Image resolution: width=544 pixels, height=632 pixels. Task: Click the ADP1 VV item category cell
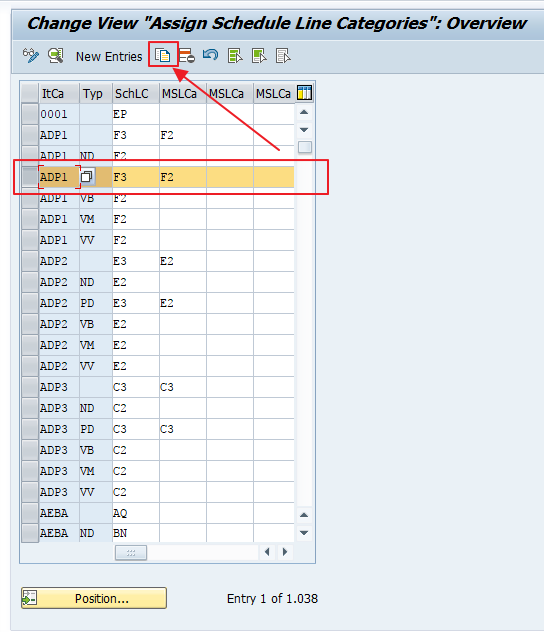pyautogui.click(x=59, y=240)
